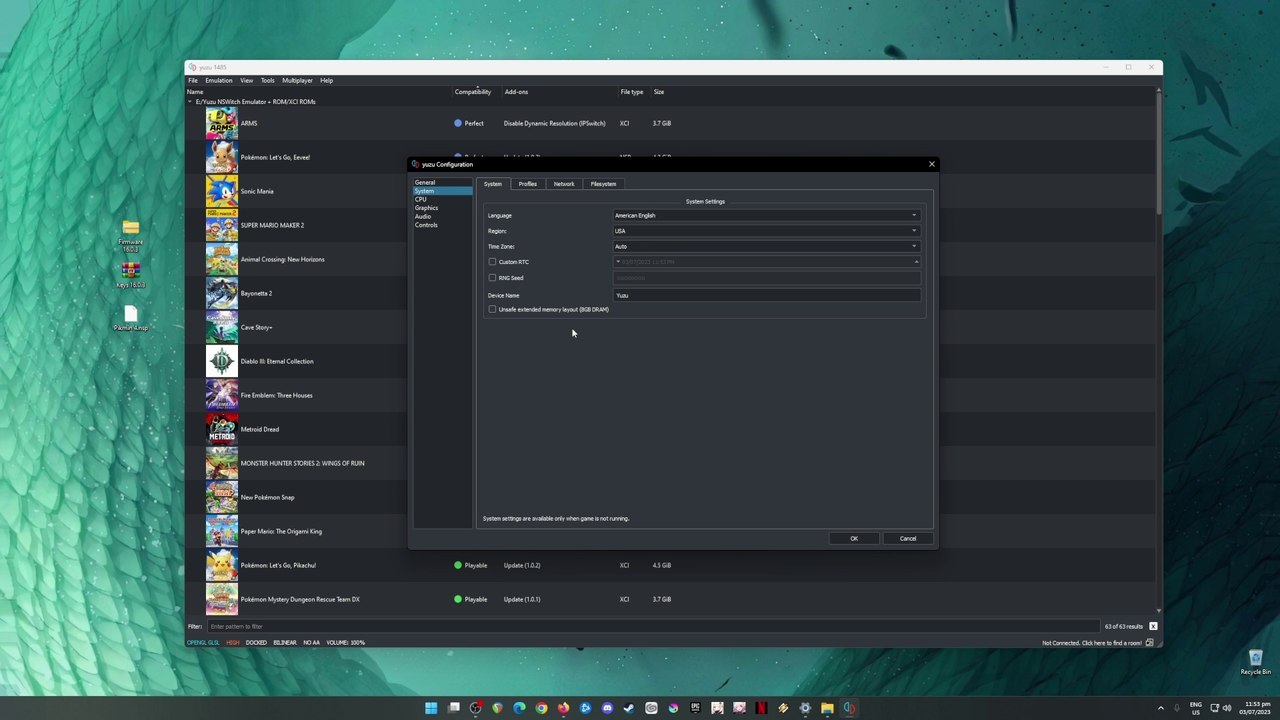
Task: Switch to the Network tab
Action: tap(564, 184)
